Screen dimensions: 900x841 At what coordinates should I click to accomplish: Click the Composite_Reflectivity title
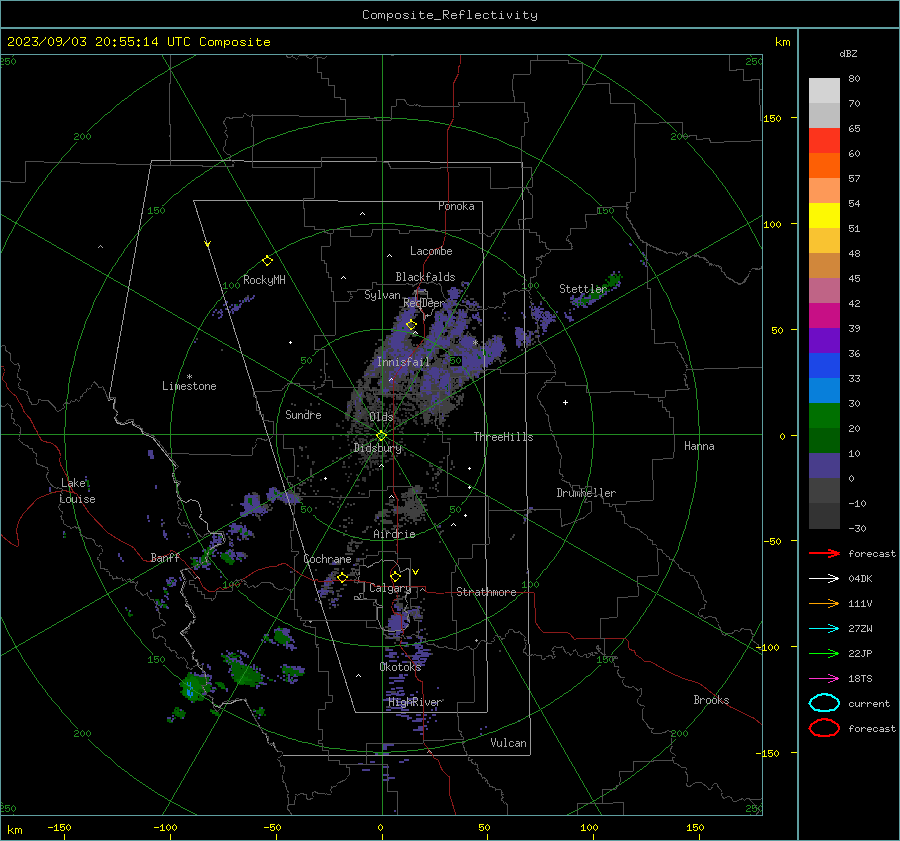click(450, 15)
